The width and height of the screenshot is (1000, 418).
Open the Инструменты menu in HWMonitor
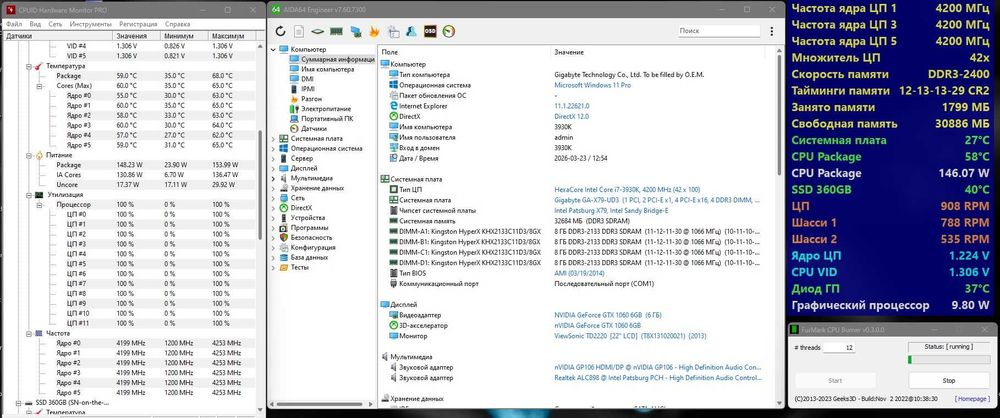(x=91, y=24)
